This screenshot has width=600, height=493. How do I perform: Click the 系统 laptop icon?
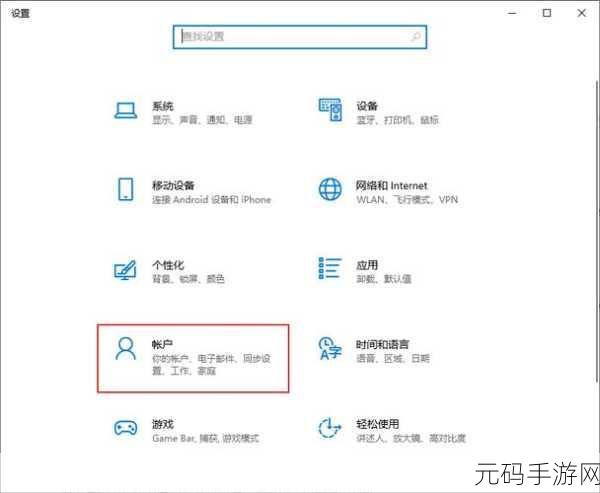click(x=126, y=111)
